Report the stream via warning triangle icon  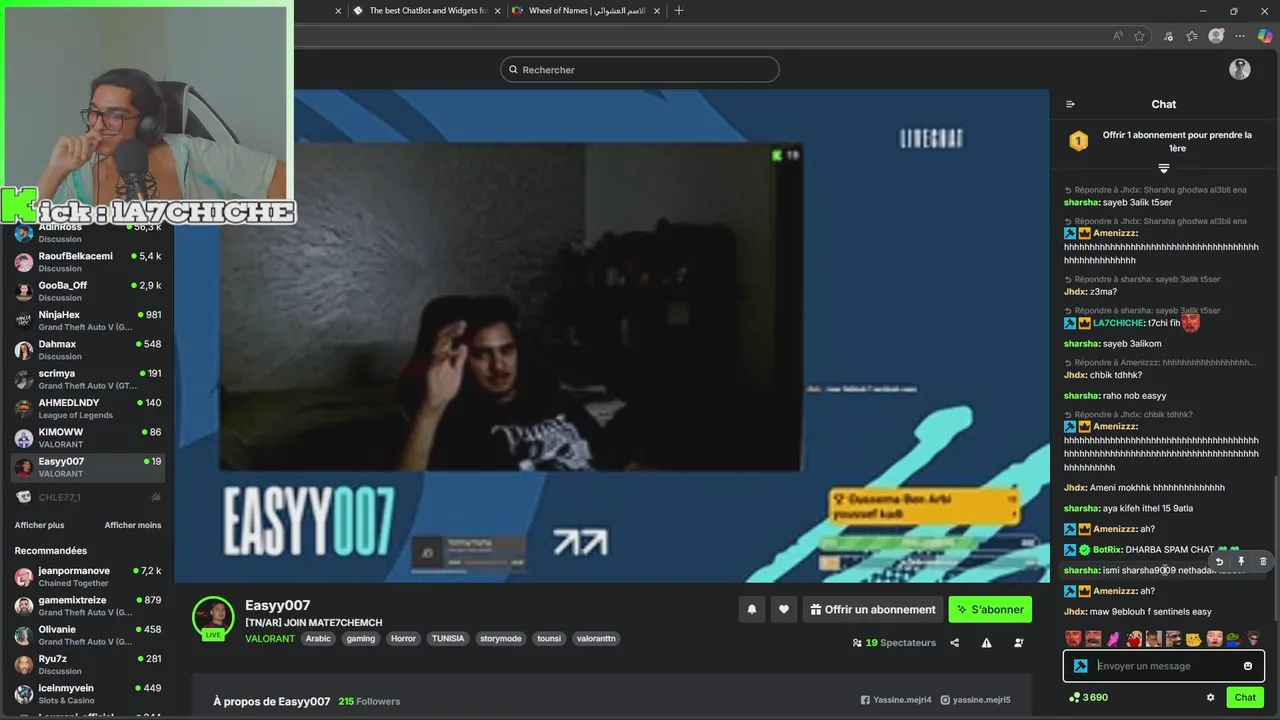(987, 643)
